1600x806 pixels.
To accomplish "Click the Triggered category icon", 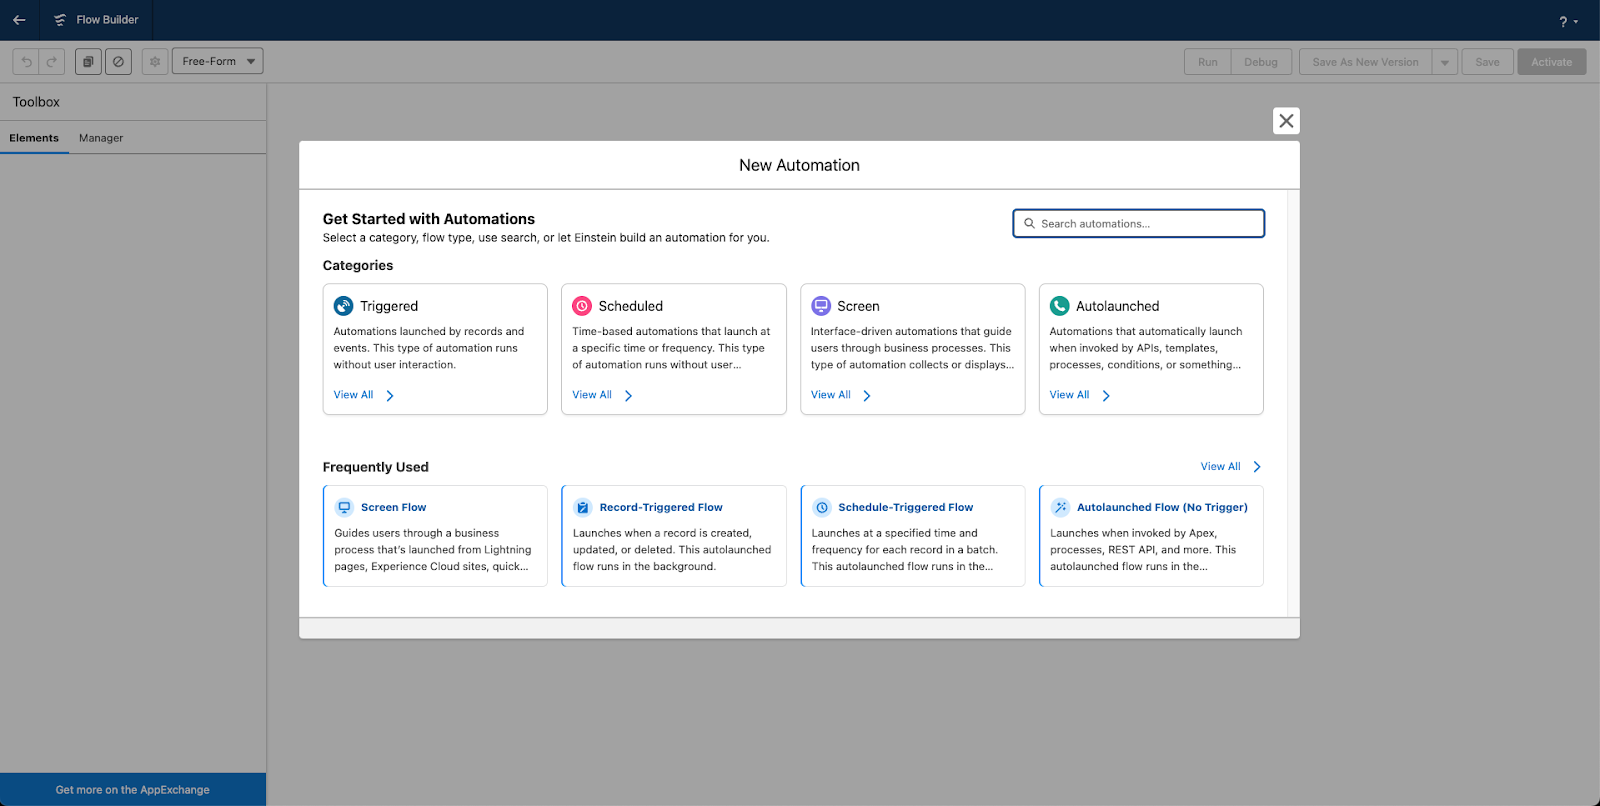I will pos(343,306).
